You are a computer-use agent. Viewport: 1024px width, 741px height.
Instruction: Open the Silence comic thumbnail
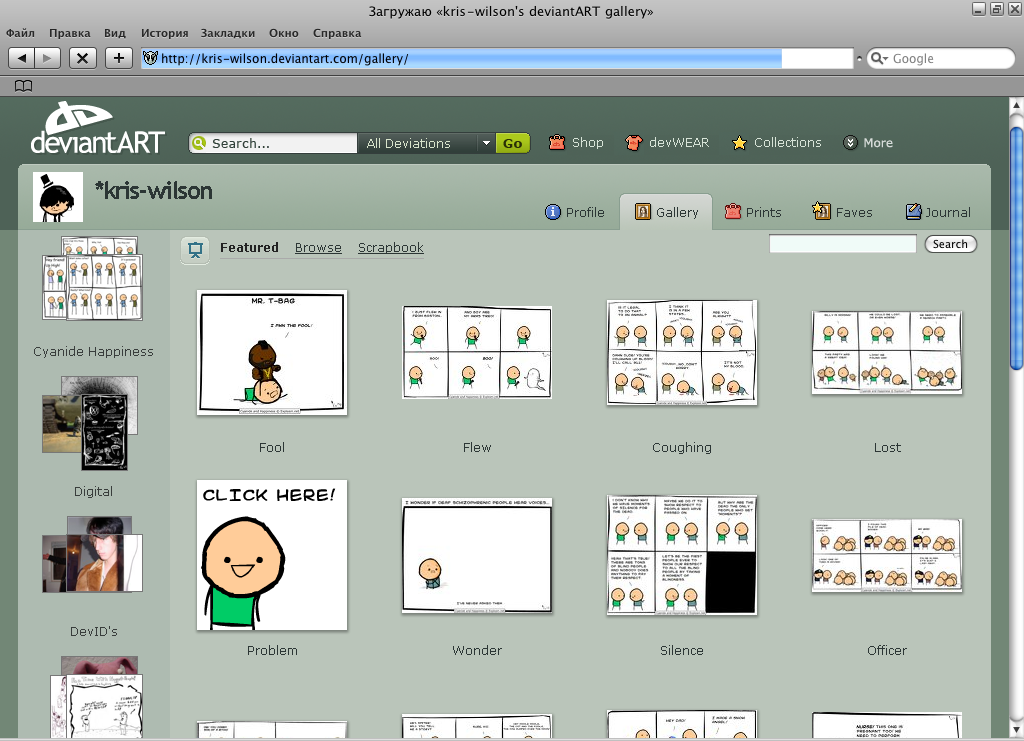coord(682,555)
